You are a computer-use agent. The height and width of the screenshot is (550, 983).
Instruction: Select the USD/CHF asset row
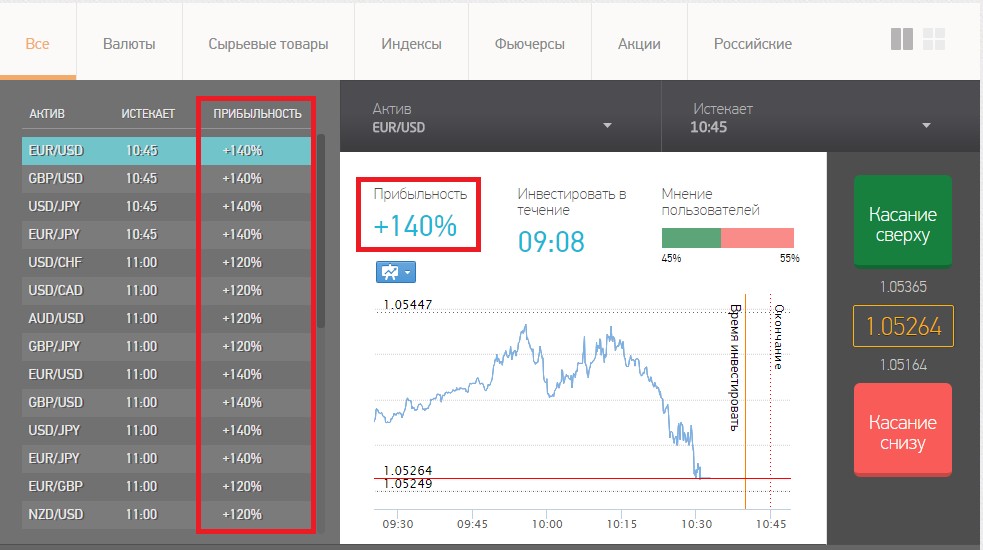click(x=160, y=262)
